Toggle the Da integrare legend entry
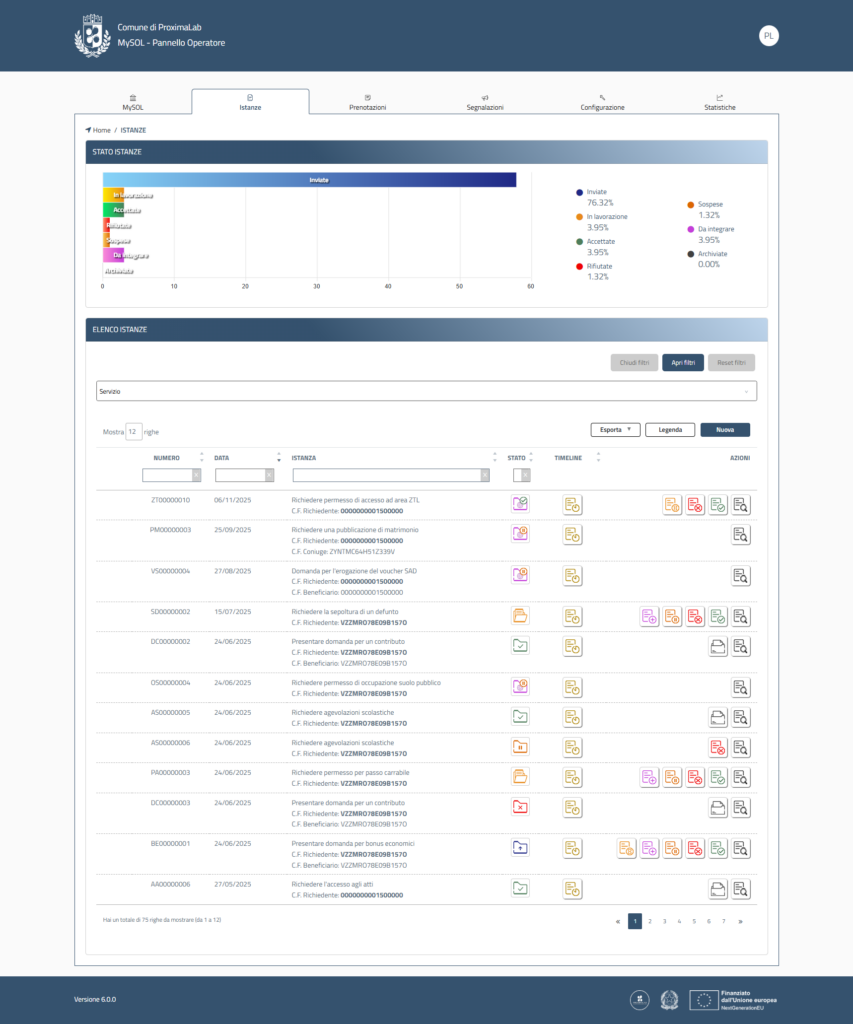 tap(715, 229)
